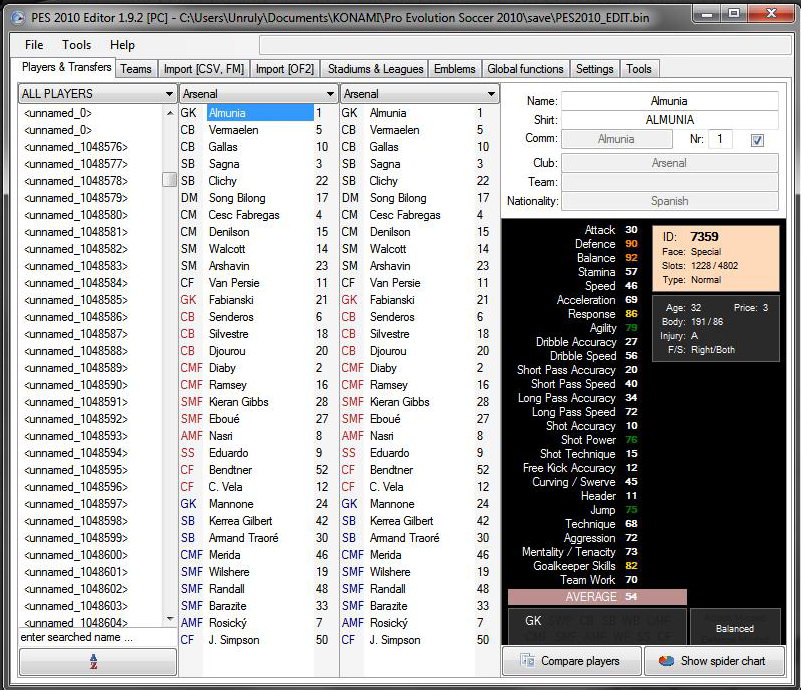Click the Show spider chart icon
Screen dimensions: 801x690
667,661
